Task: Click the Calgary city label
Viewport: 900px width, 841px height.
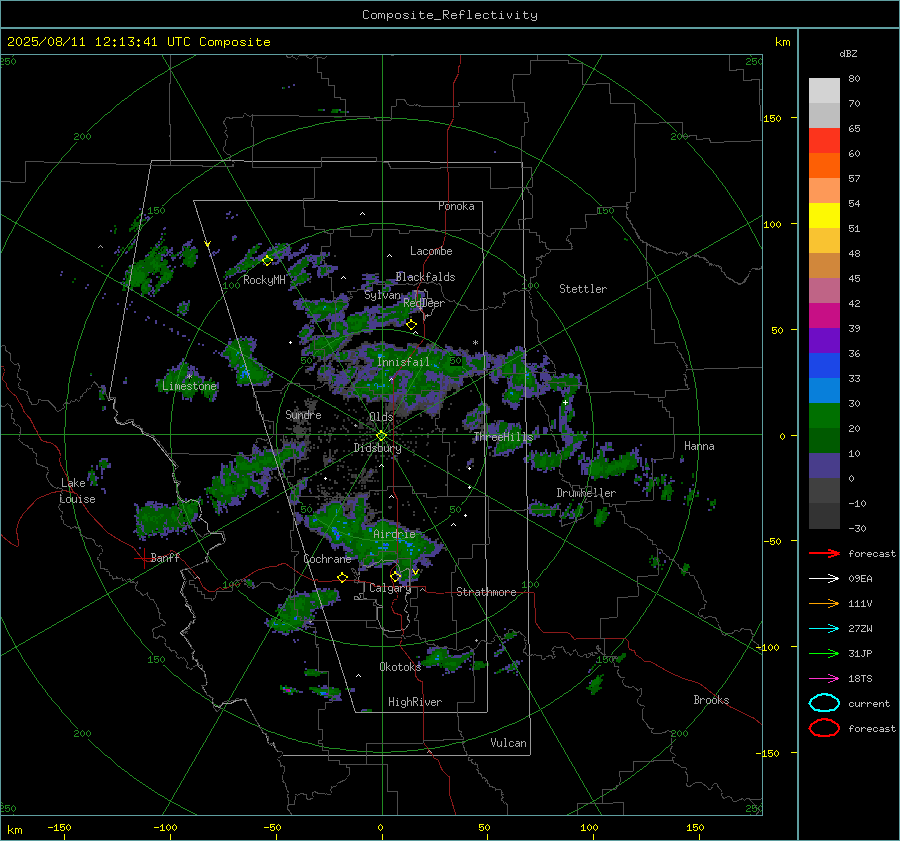Action: click(390, 588)
